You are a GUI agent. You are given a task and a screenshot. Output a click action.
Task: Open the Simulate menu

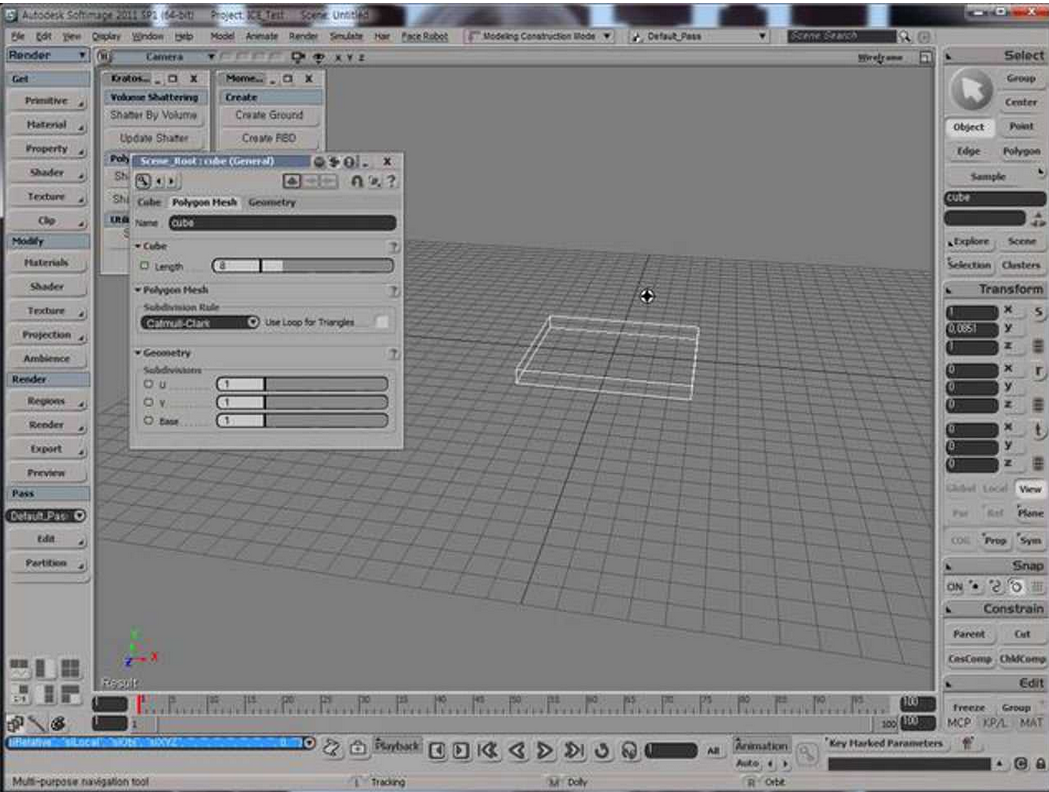coord(346,36)
